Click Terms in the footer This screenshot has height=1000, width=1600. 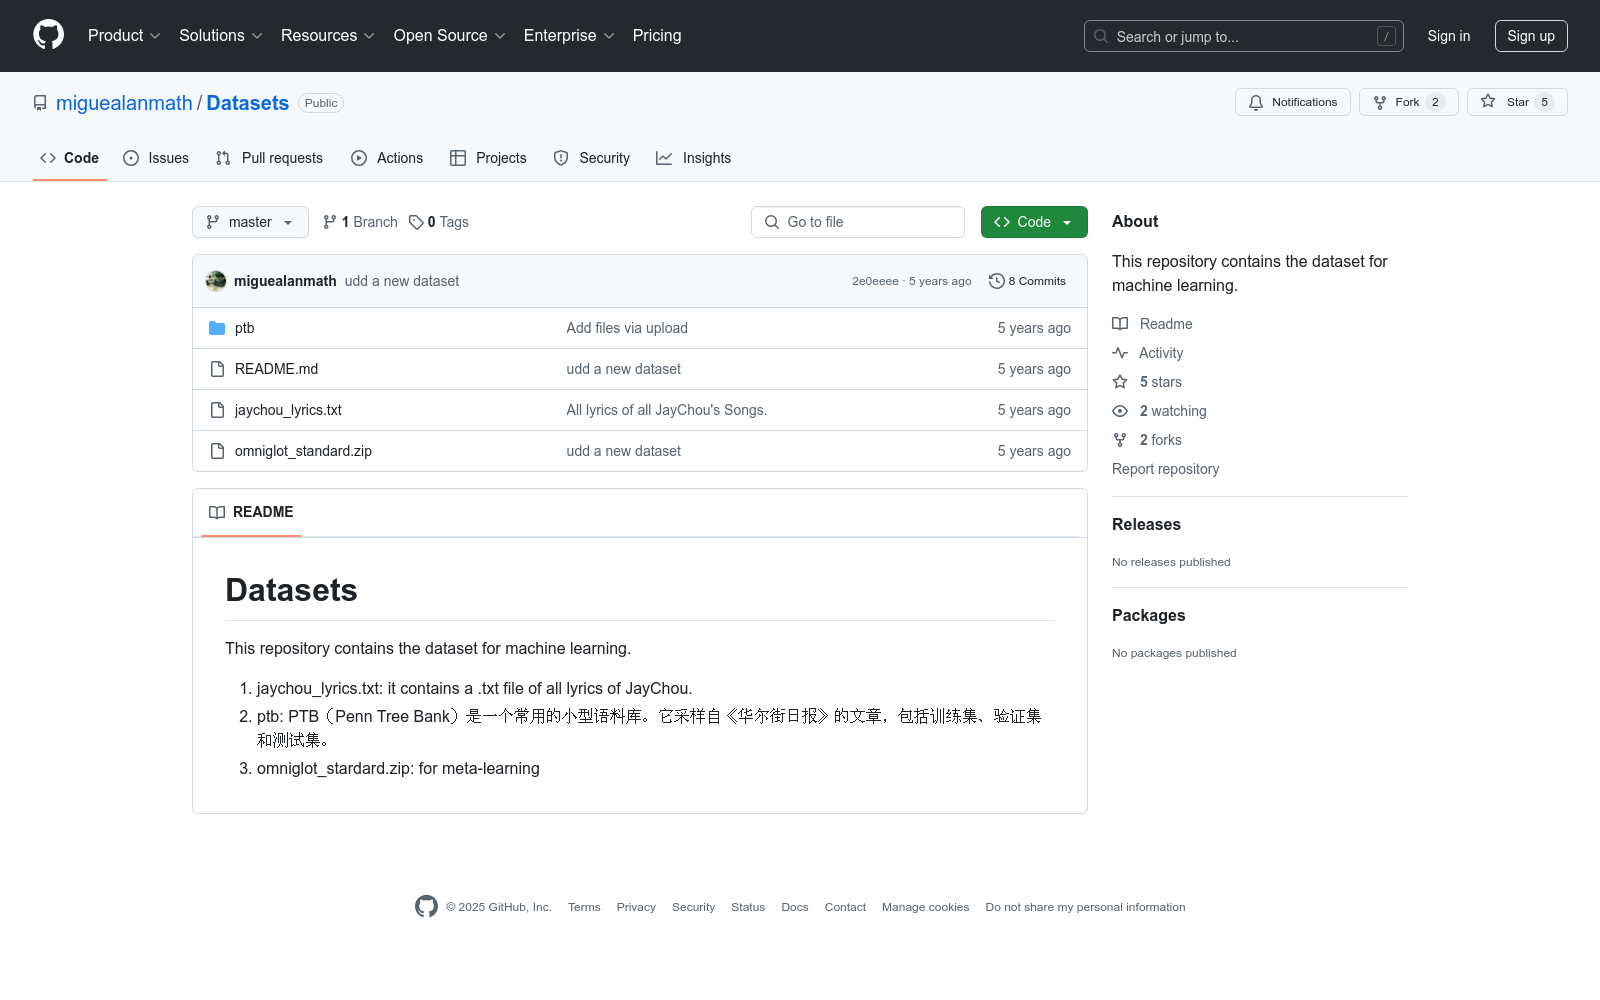(x=584, y=907)
